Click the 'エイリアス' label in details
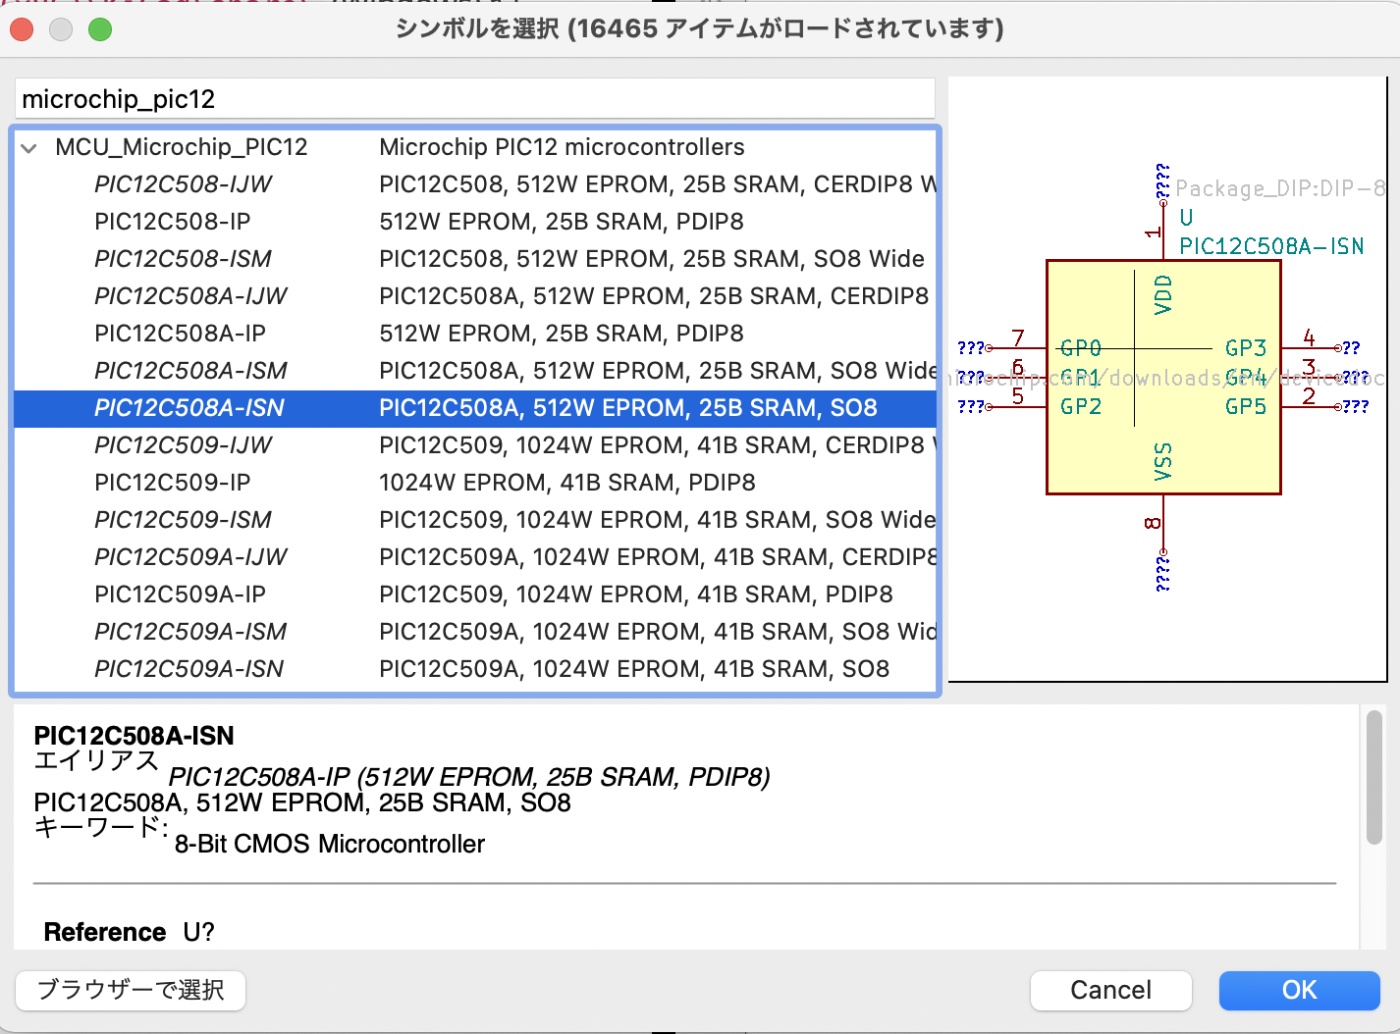The width and height of the screenshot is (1400, 1034). [96, 760]
